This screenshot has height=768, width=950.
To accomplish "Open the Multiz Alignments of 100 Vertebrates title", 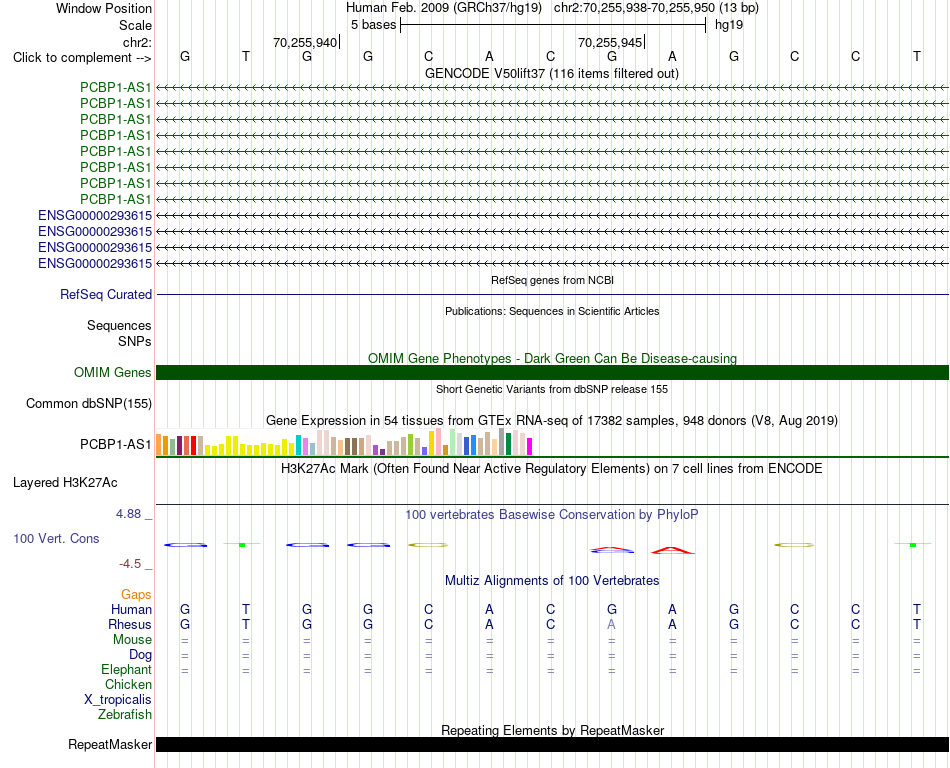I will 552,581.
